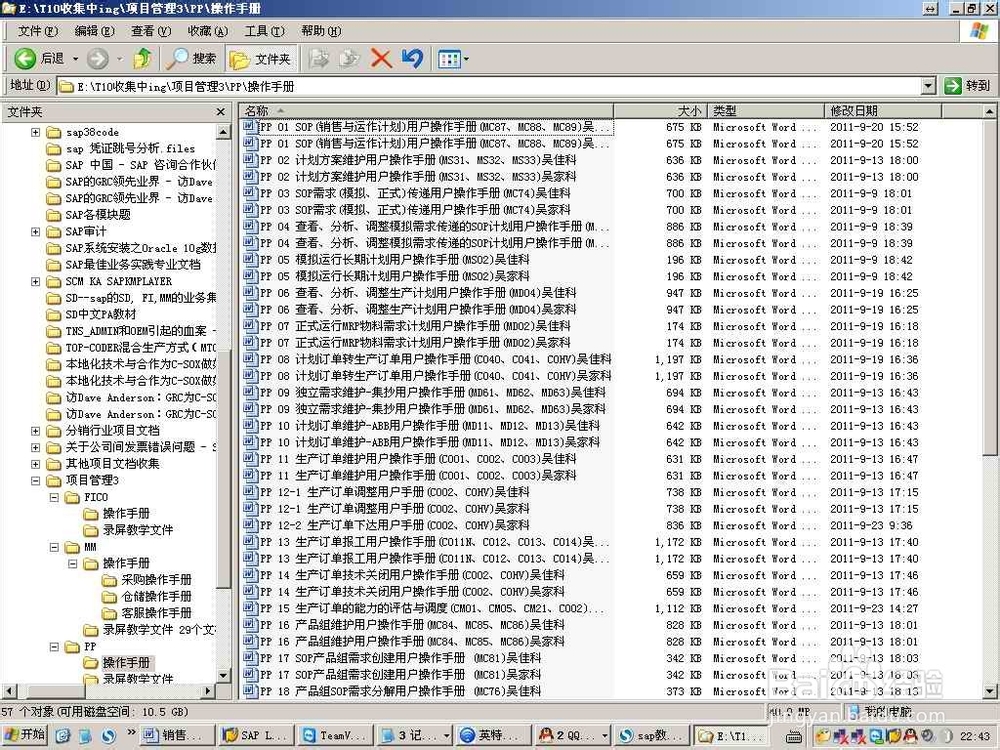Open the 文件(F) menu

tap(38, 31)
